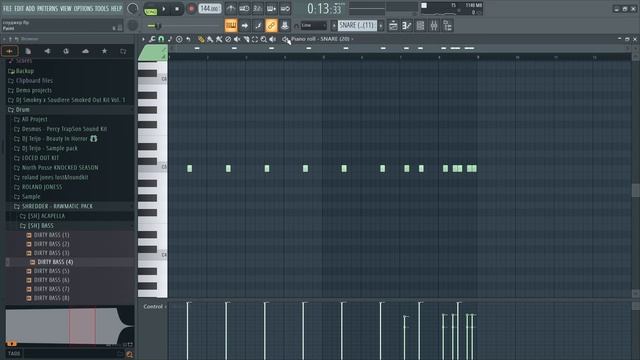This screenshot has width=640, height=360.
Task: Click the master volume knob
Action: pos(133,9)
